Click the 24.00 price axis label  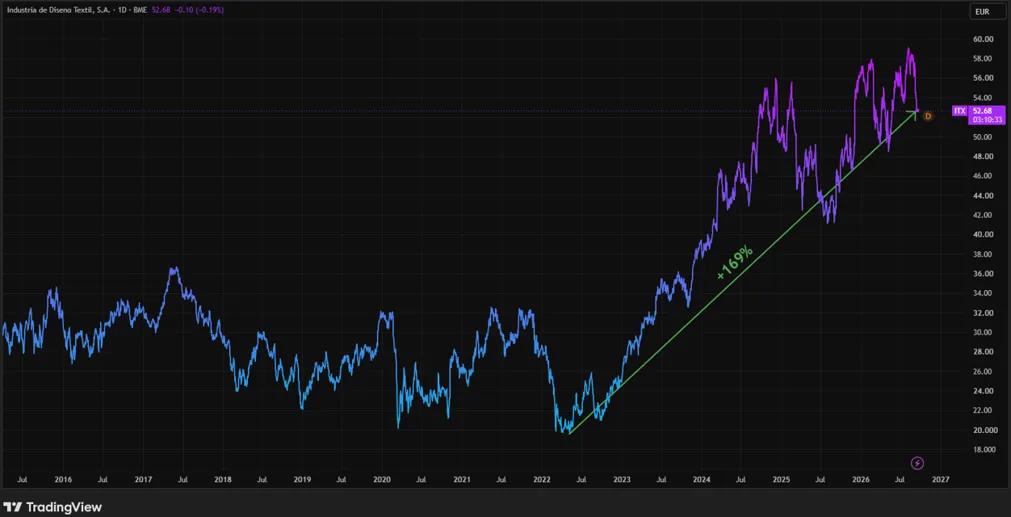point(983,391)
